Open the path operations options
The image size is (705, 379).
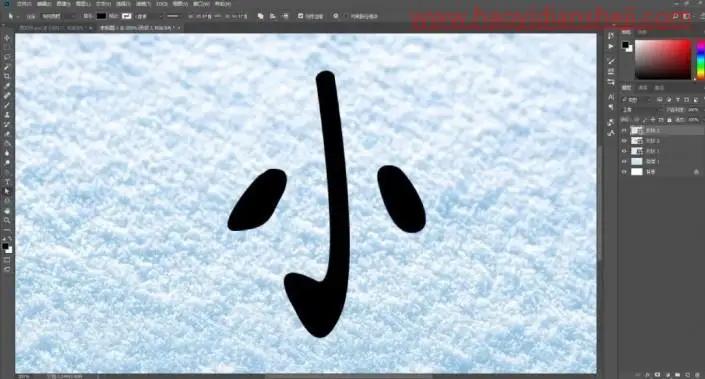click(x=260, y=16)
